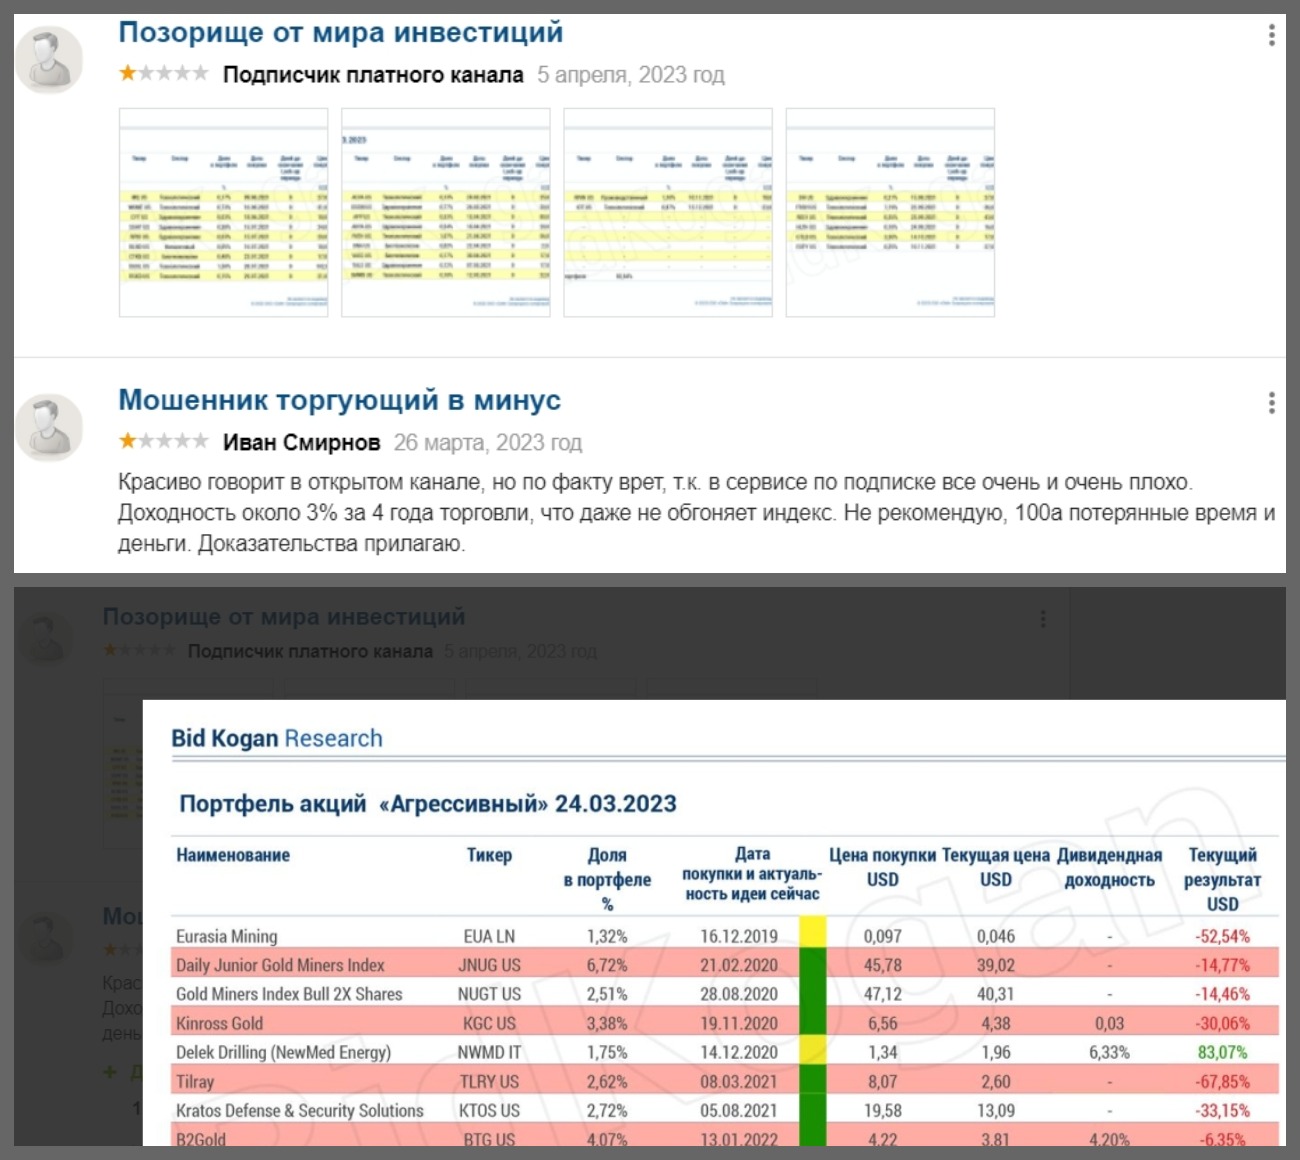1300x1160 pixels.
Task: Click the result value '-30,06%'
Action: click(x=1222, y=1023)
